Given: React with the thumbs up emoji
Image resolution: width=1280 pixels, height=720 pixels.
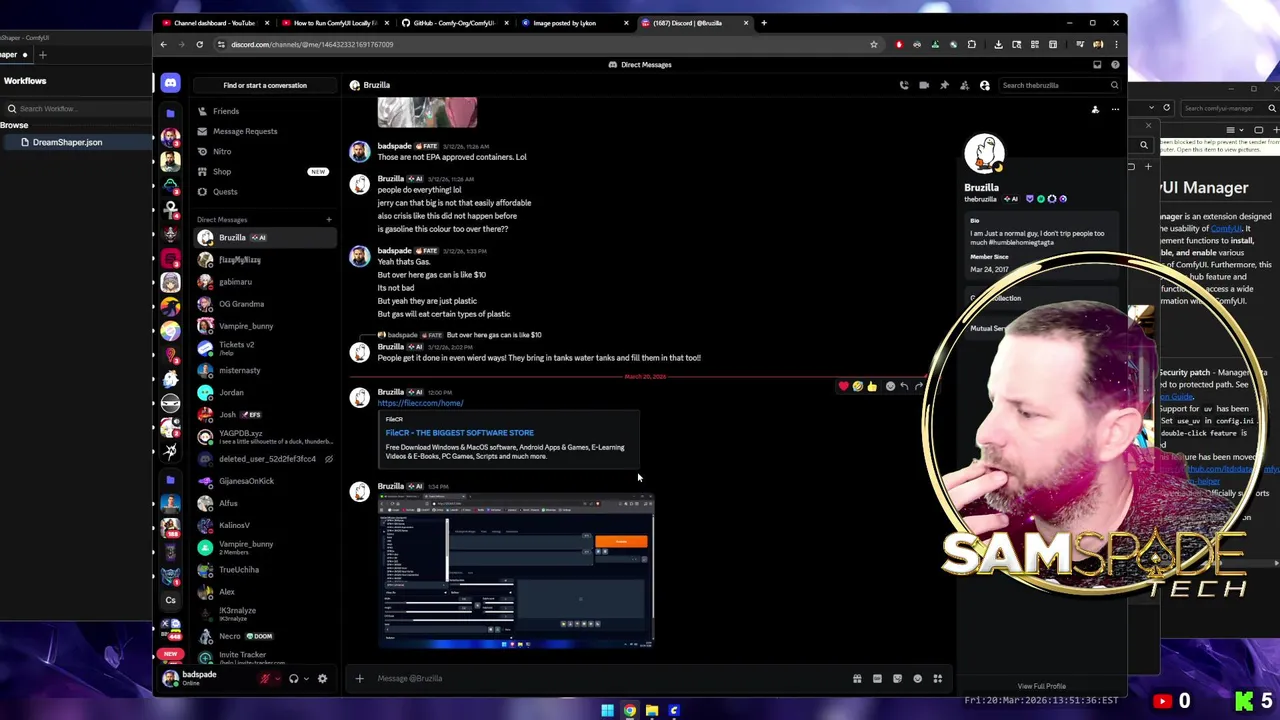Looking at the screenshot, I should (x=872, y=386).
